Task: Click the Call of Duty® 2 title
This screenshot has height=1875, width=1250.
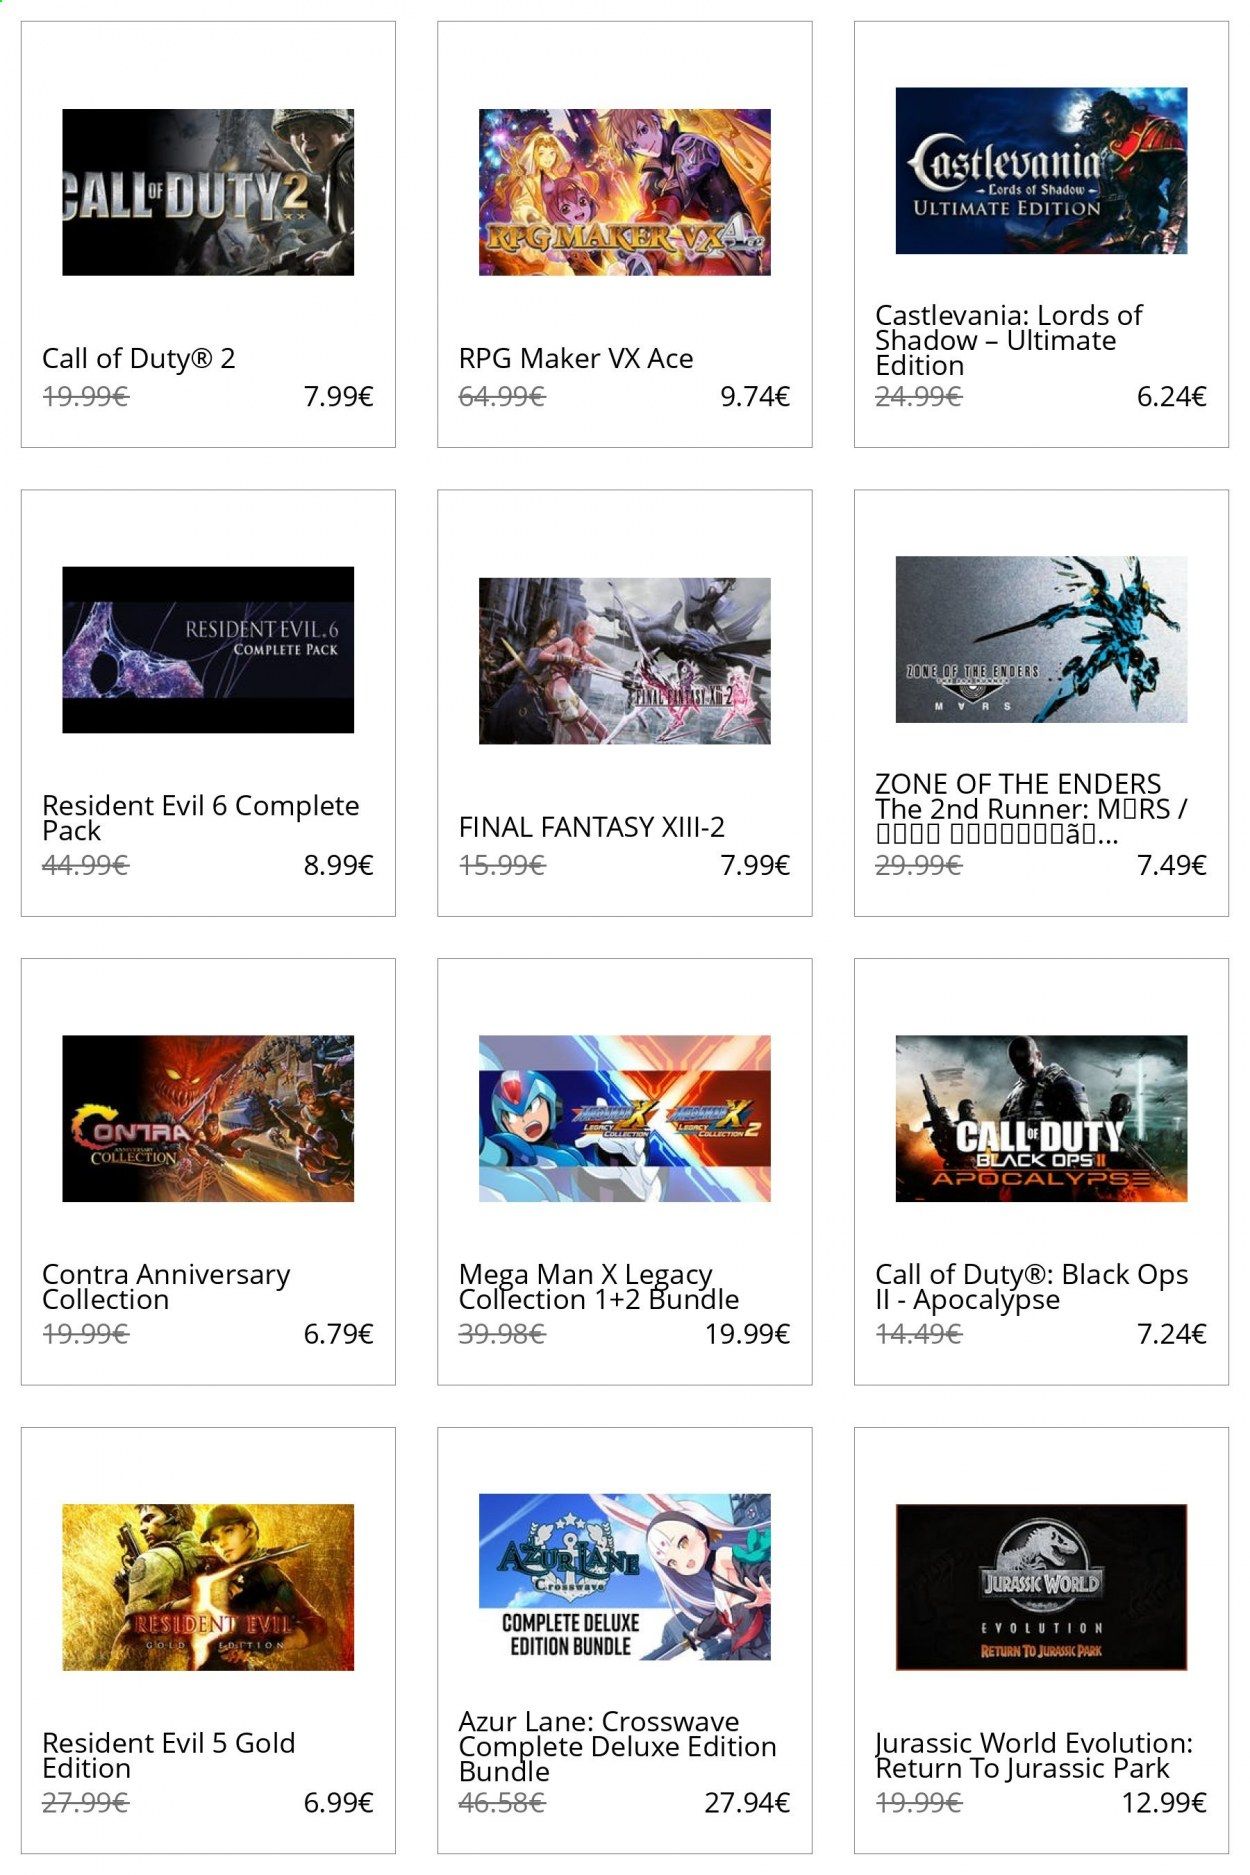Action: [139, 358]
